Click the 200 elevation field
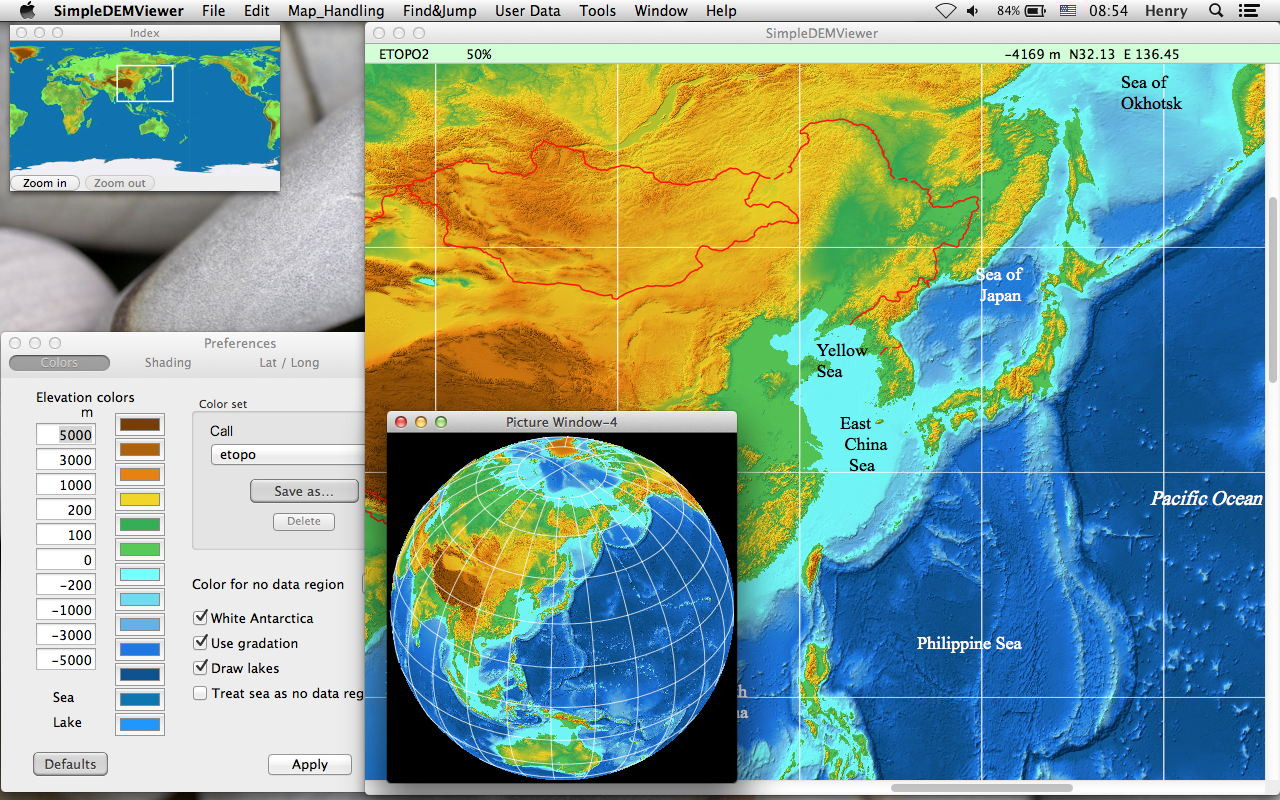This screenshot has height=800, width=1280. [65, 509]
